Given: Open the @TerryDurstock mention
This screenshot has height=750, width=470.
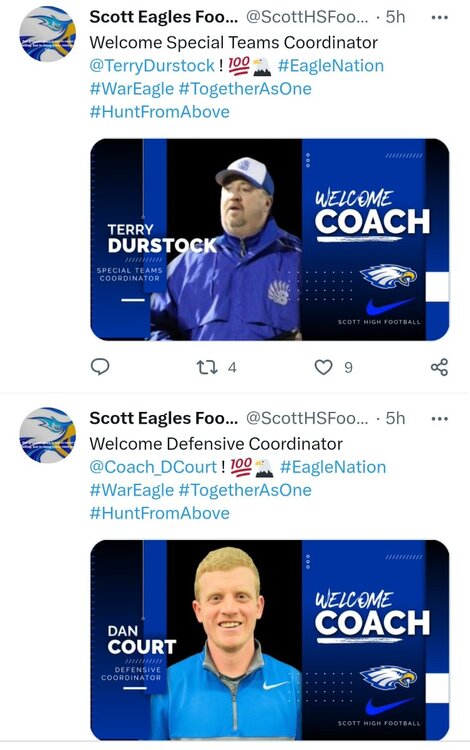Looking at the screenshot, I should point(152,66).
